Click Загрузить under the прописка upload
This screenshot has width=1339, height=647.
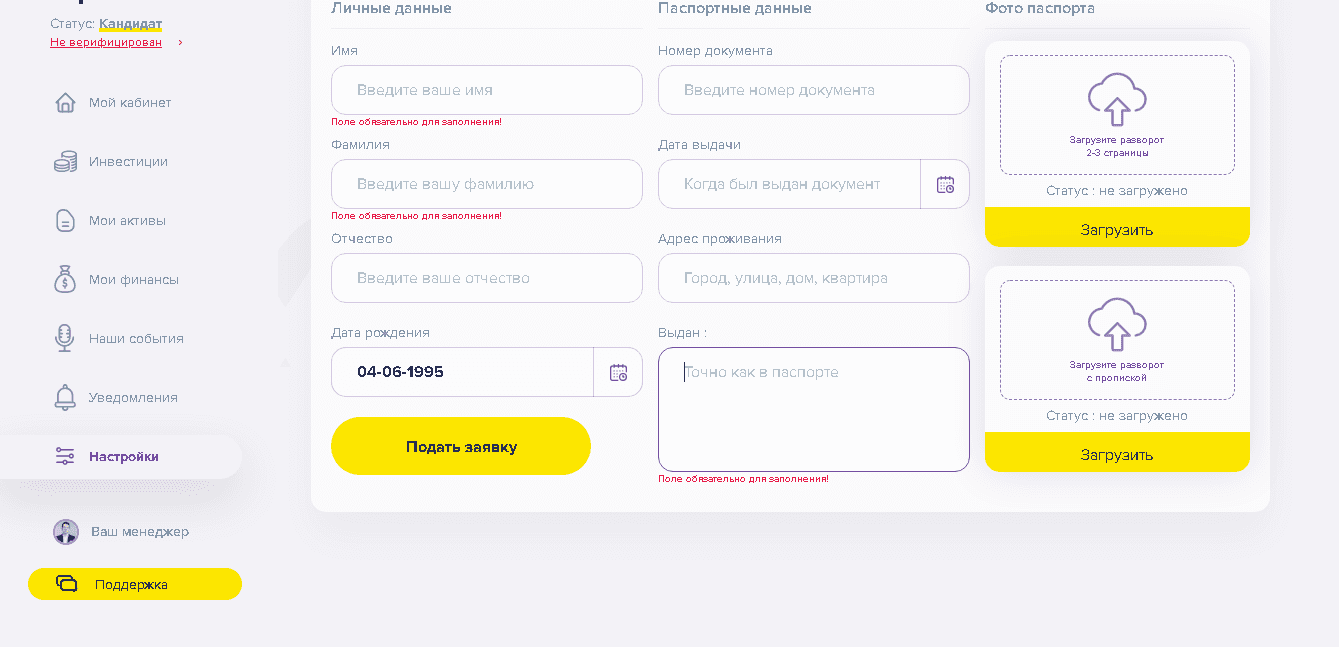tap(1117, 452)
